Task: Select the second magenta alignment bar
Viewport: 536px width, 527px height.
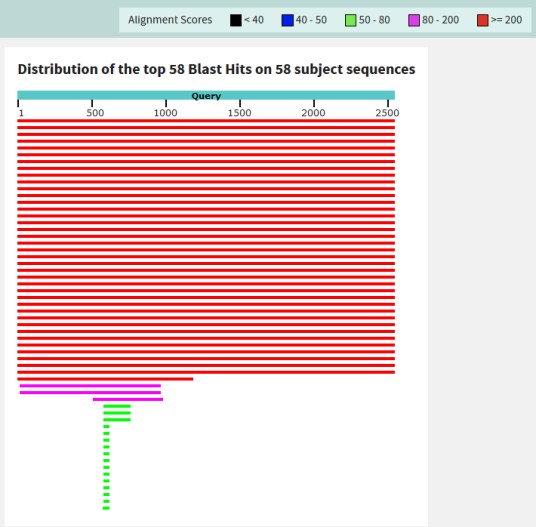Action: [90, 393]
